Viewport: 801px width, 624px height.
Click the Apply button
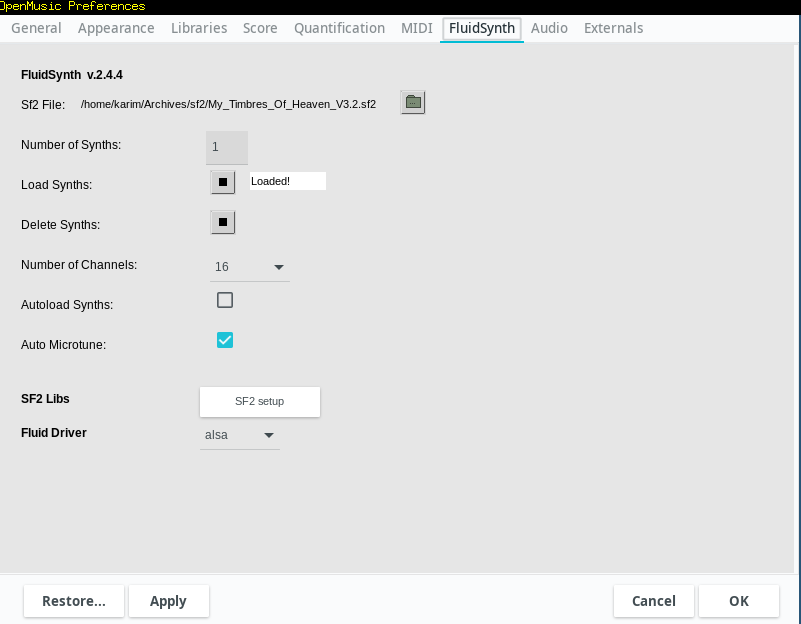[x=168, y=601]
